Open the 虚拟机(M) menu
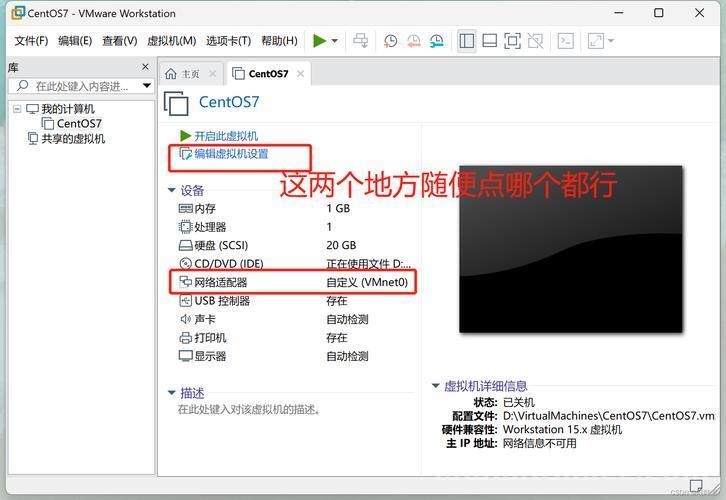The width and height of the screenshot is (726, 500). (x=172, y=41)
